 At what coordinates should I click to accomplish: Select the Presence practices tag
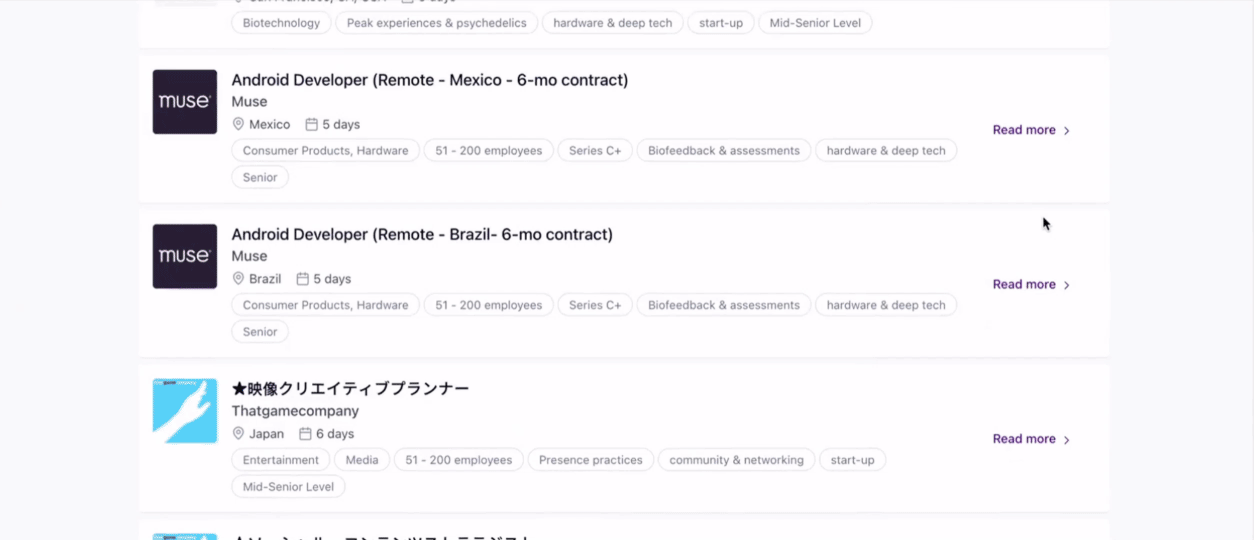click(x=591, y=460)
